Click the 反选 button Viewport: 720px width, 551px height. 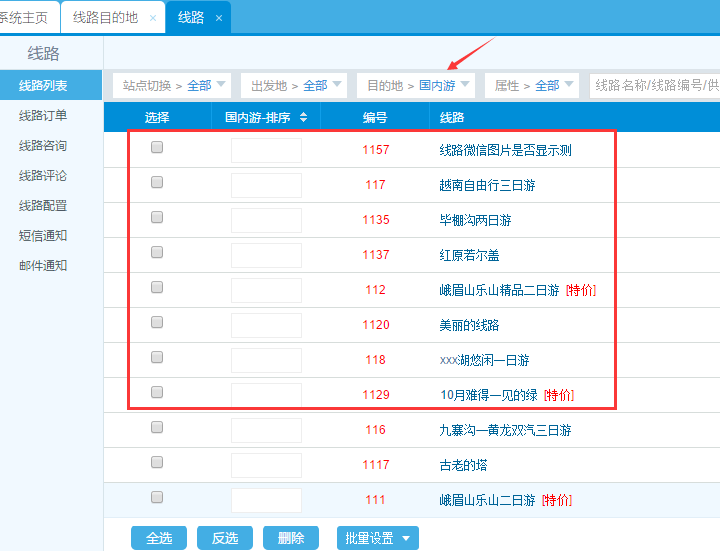coord(225,538)
